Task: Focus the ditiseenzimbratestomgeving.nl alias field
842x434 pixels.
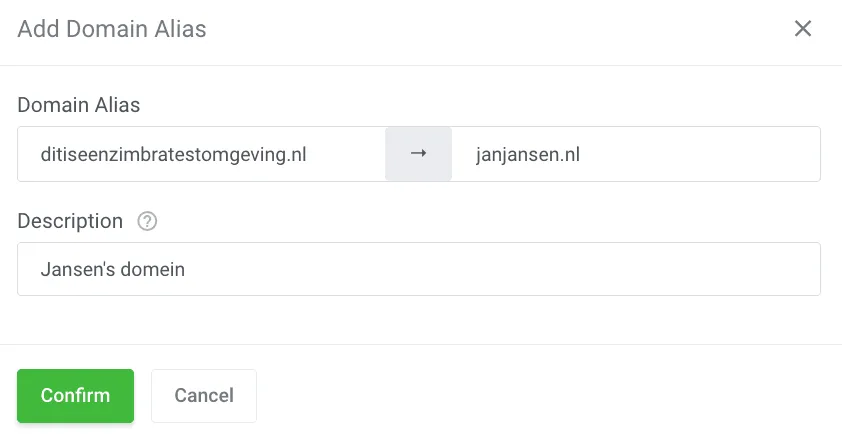Action: [201, 154]
